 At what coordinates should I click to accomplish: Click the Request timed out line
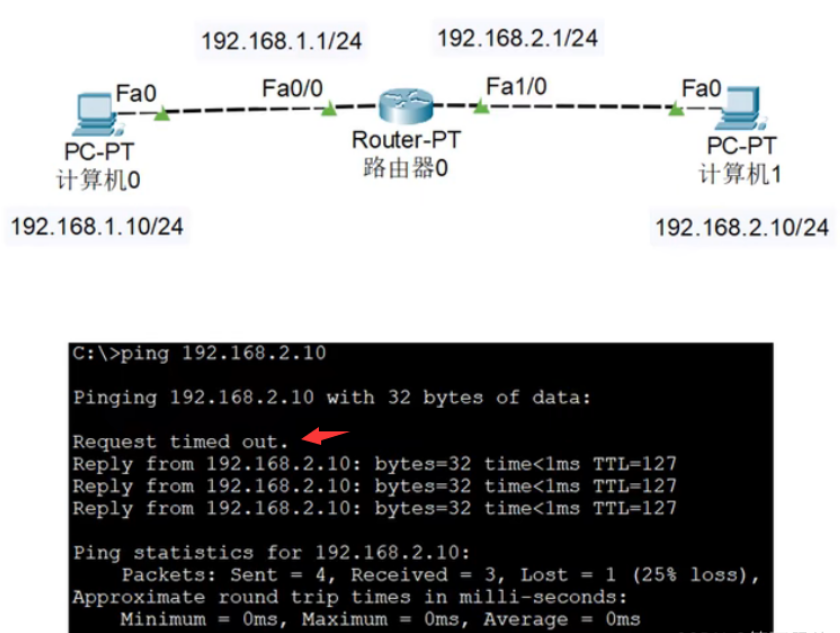tap(180, 441)
